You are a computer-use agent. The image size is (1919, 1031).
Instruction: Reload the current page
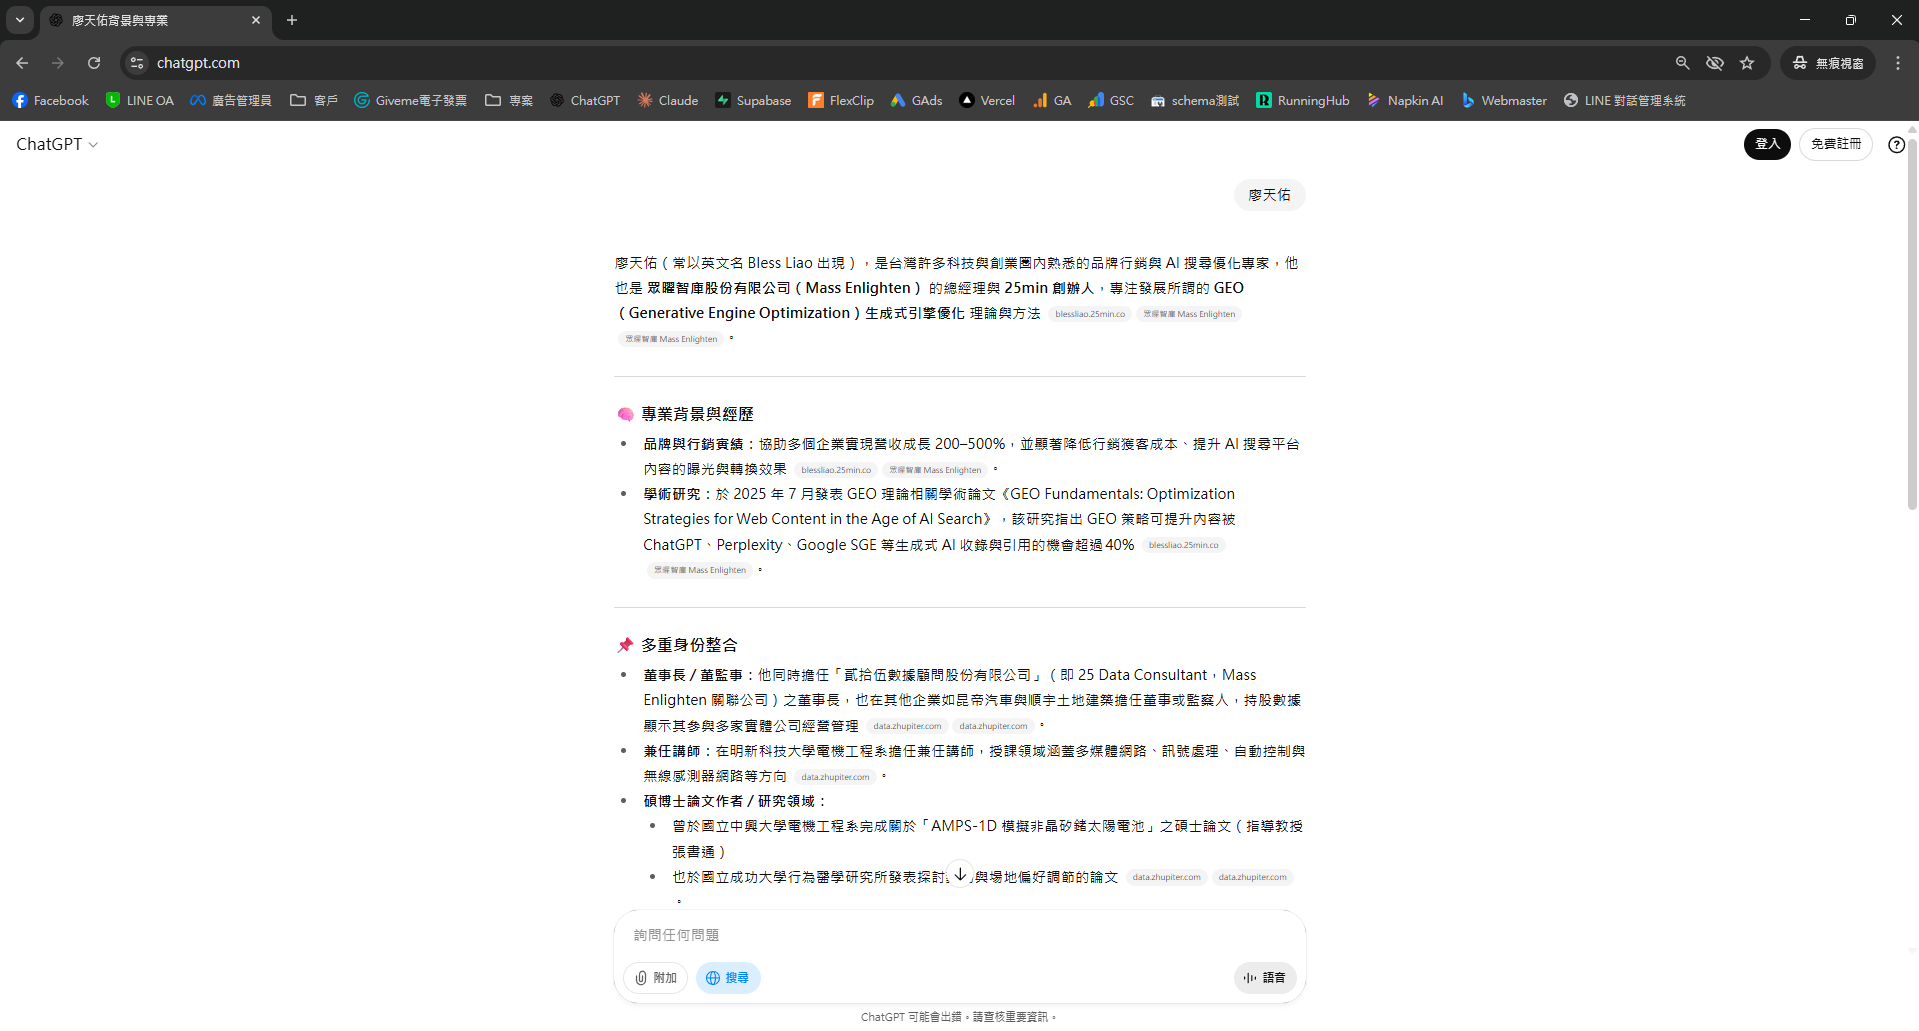click(94, 63)
